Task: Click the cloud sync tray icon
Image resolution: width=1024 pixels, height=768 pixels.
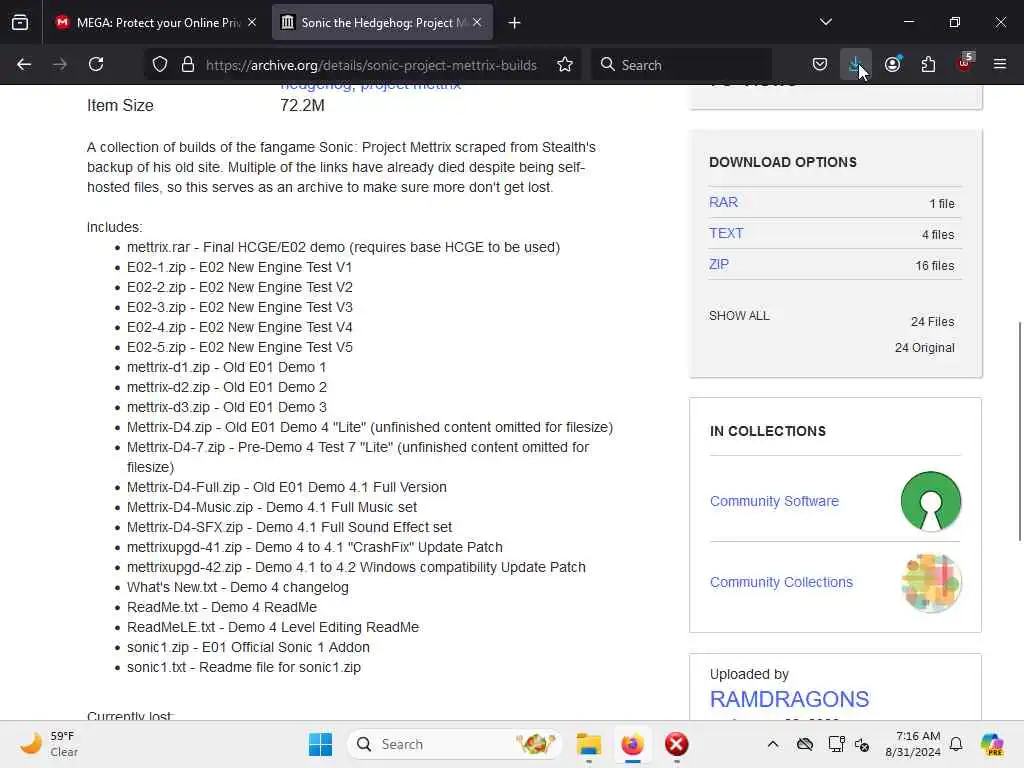Action: (x=805, y=744)
